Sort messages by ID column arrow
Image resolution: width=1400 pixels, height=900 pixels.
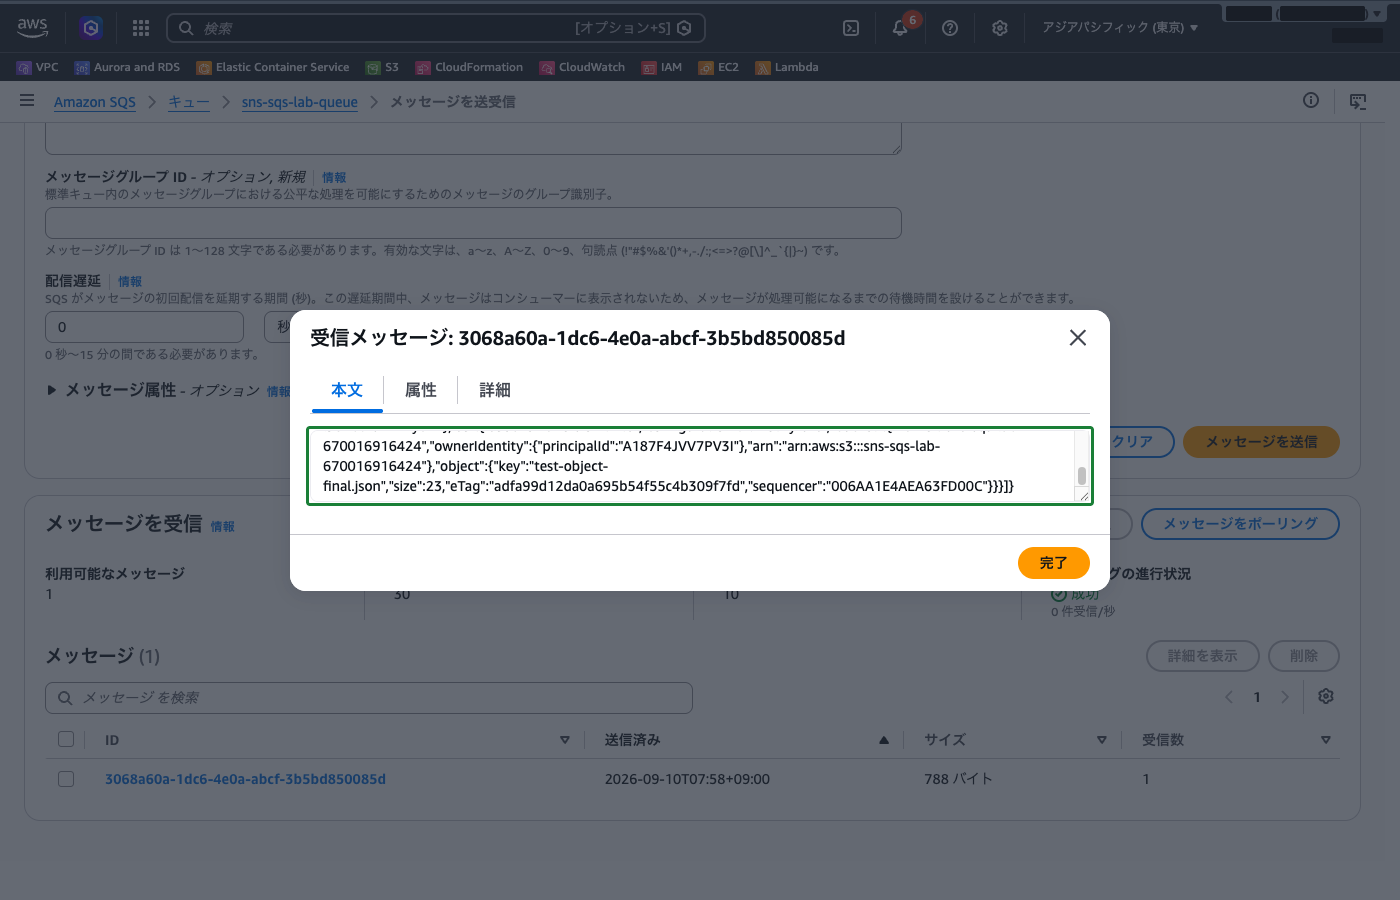[x=565, y=740]
